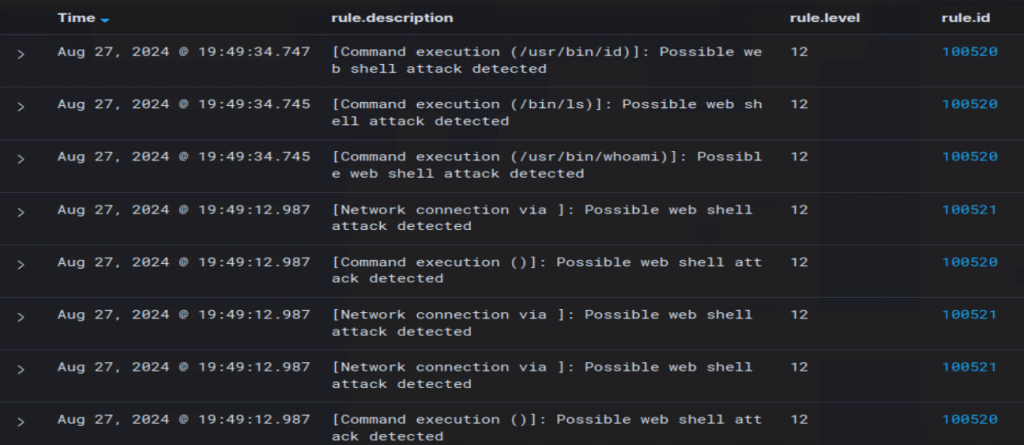Open rule 100520 link for /bin/ls alert

click(x=969, y=104)
